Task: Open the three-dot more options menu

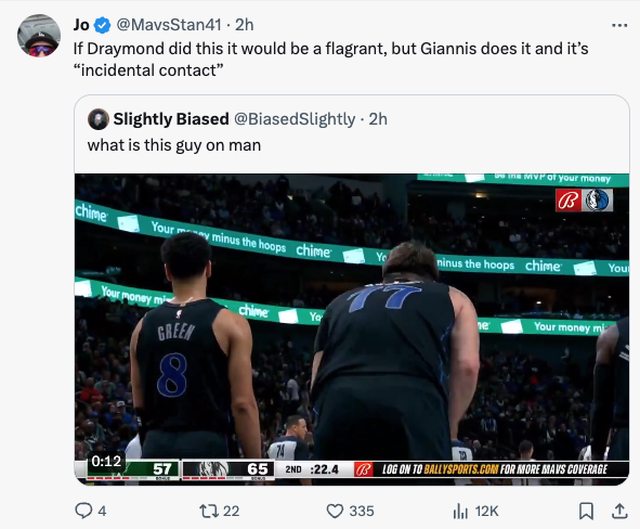Action: click(620, 24)
